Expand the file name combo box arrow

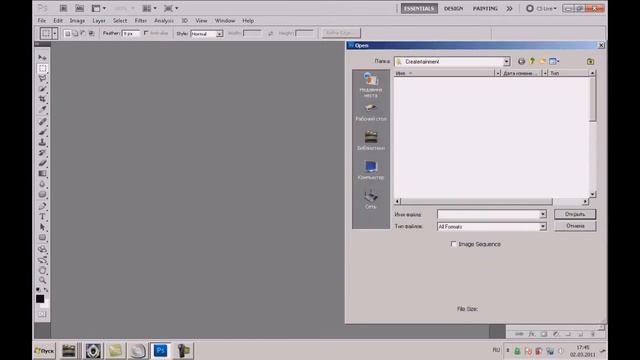(542, 214)
